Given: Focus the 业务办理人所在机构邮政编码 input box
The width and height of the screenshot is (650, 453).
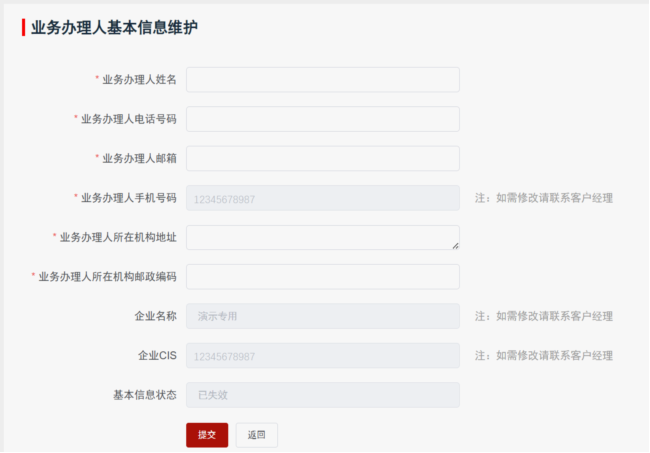Looking at the screenshot, I should pyautogui.click(x=322, y=277).
